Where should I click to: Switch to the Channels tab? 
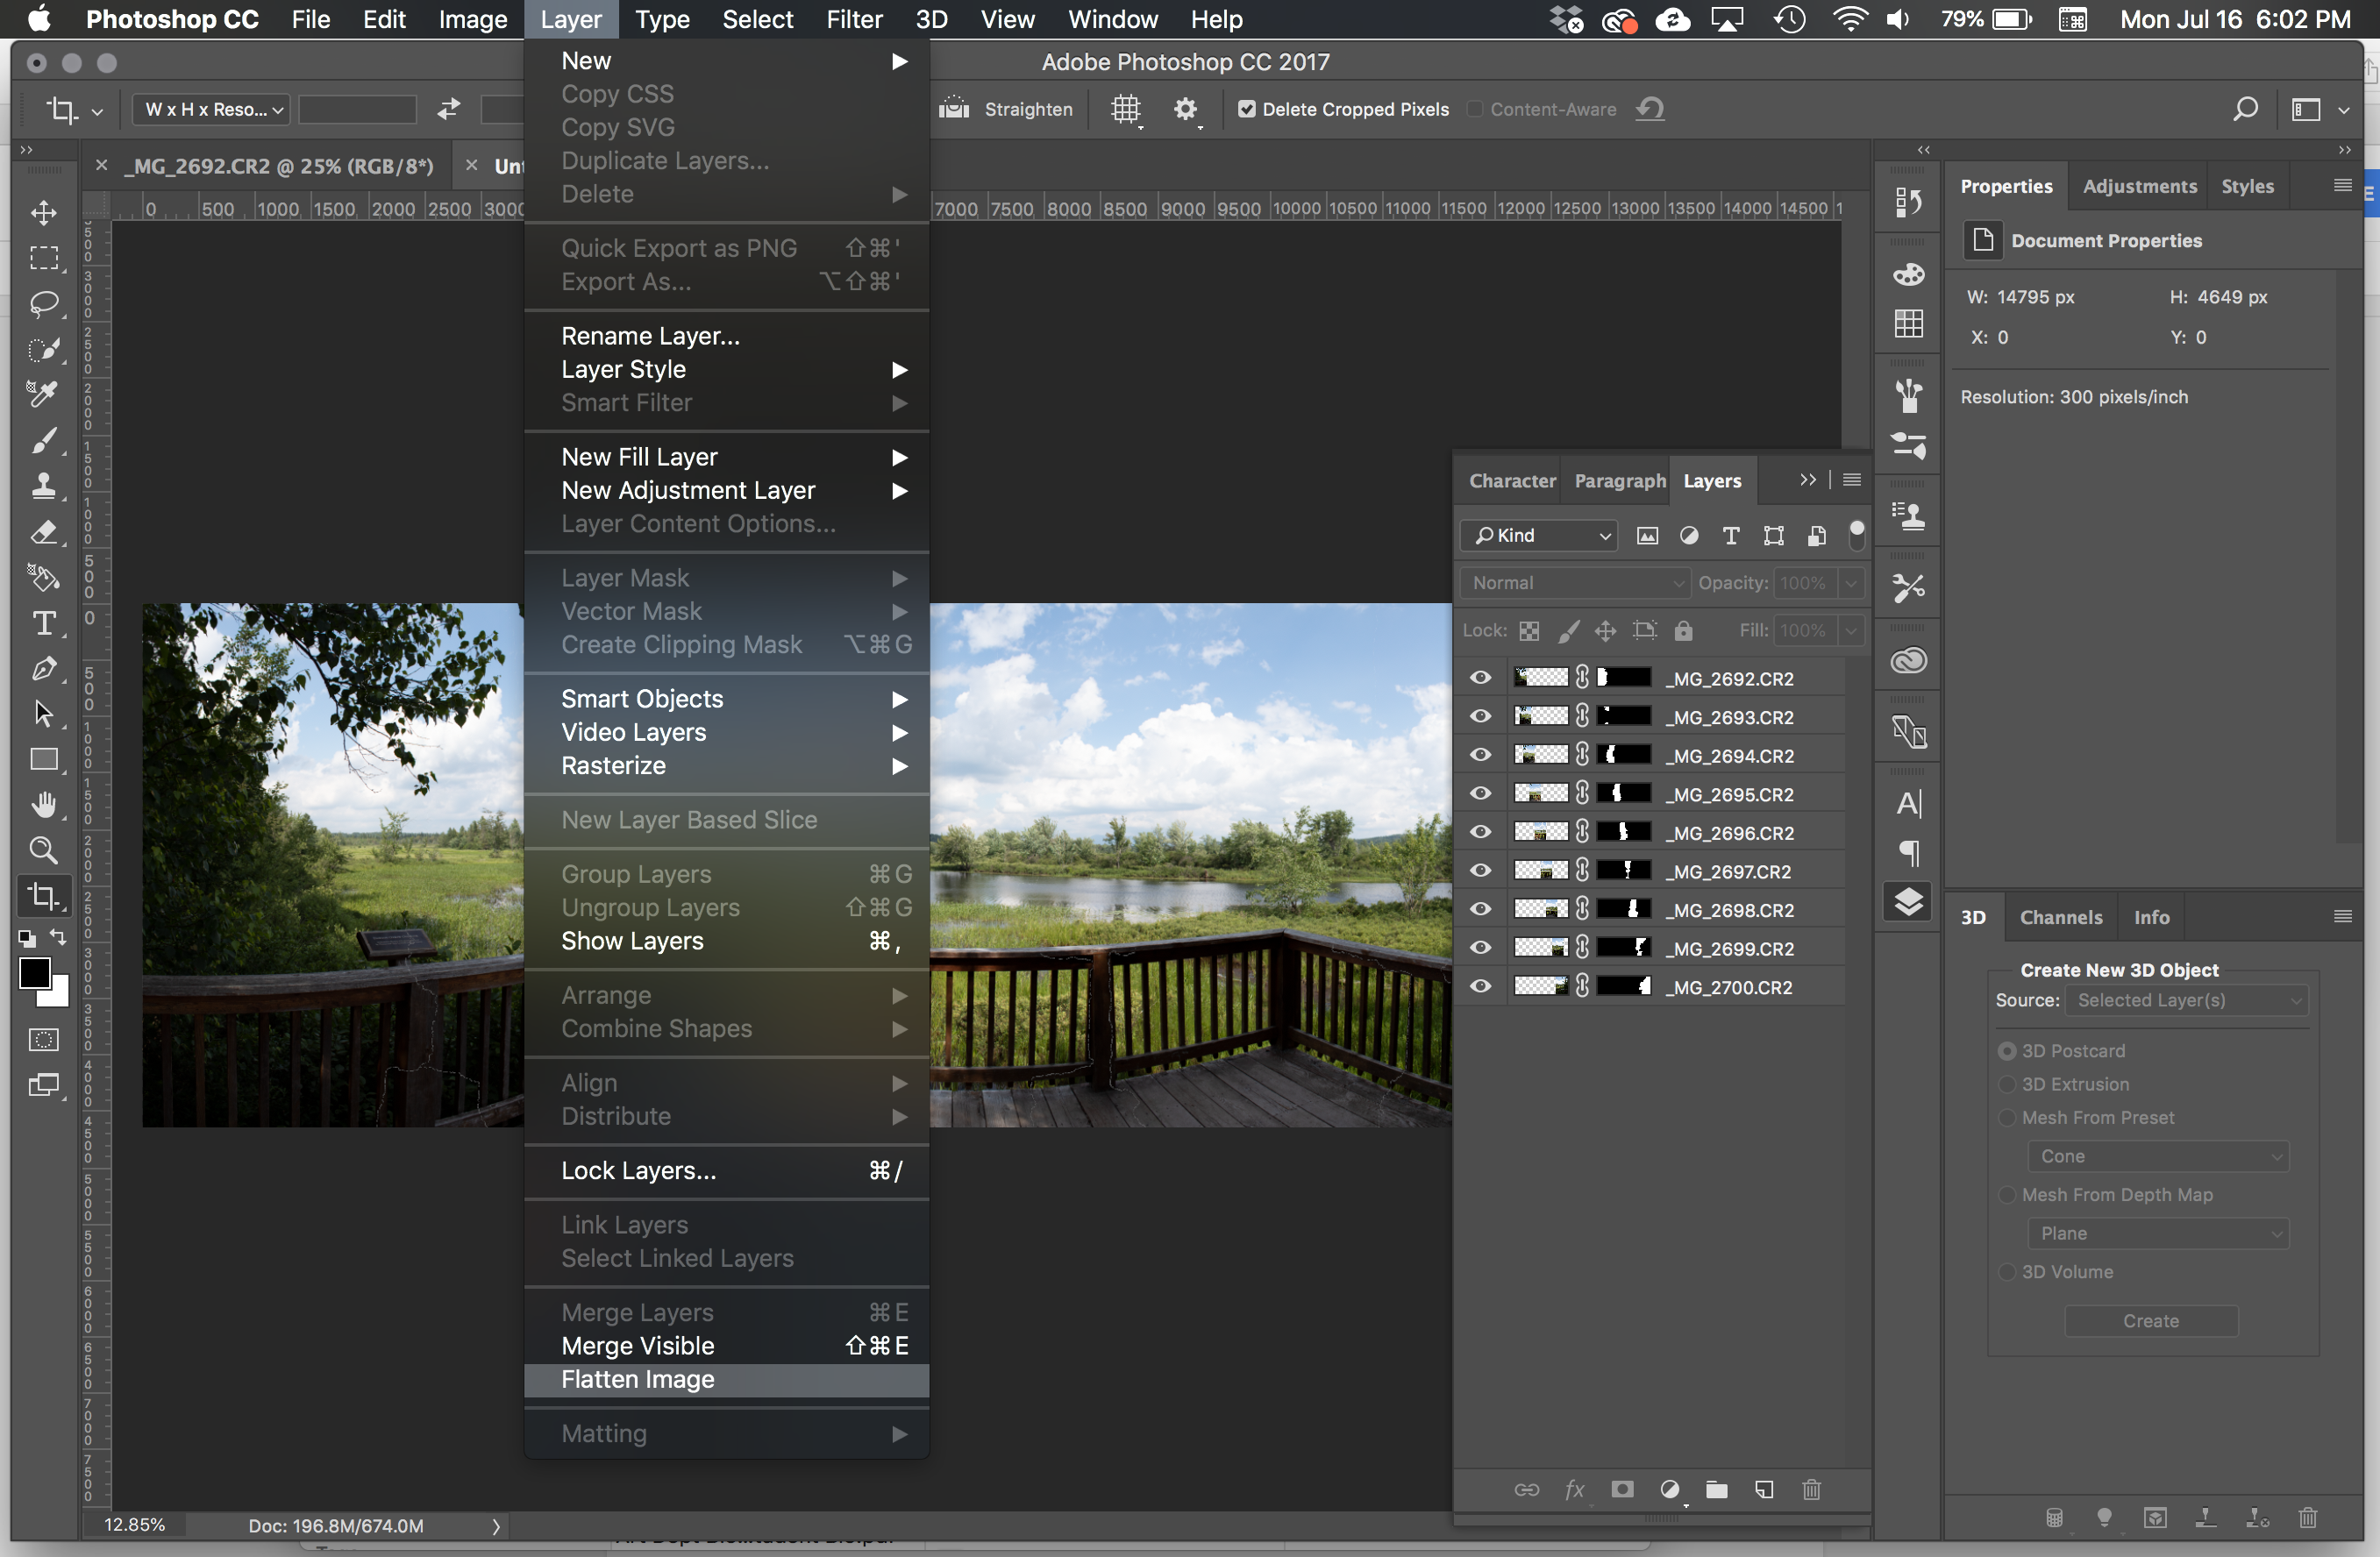tap(2060, 917)
